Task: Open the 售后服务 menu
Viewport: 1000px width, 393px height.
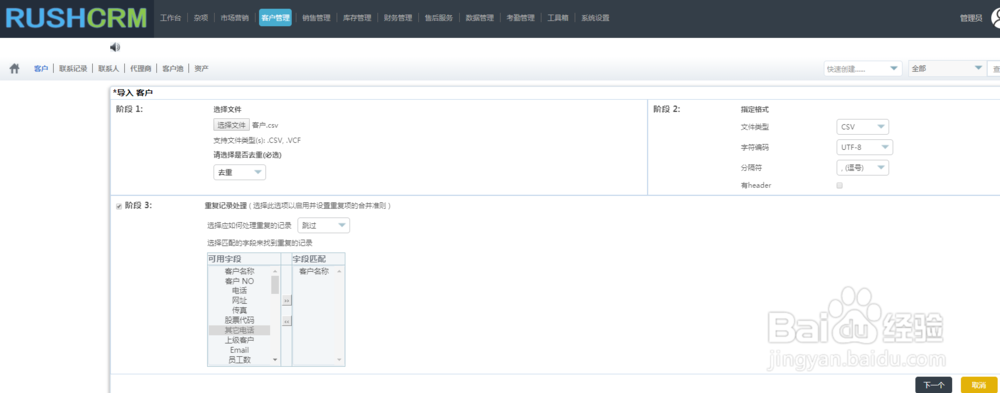Action: coord(439,19)
